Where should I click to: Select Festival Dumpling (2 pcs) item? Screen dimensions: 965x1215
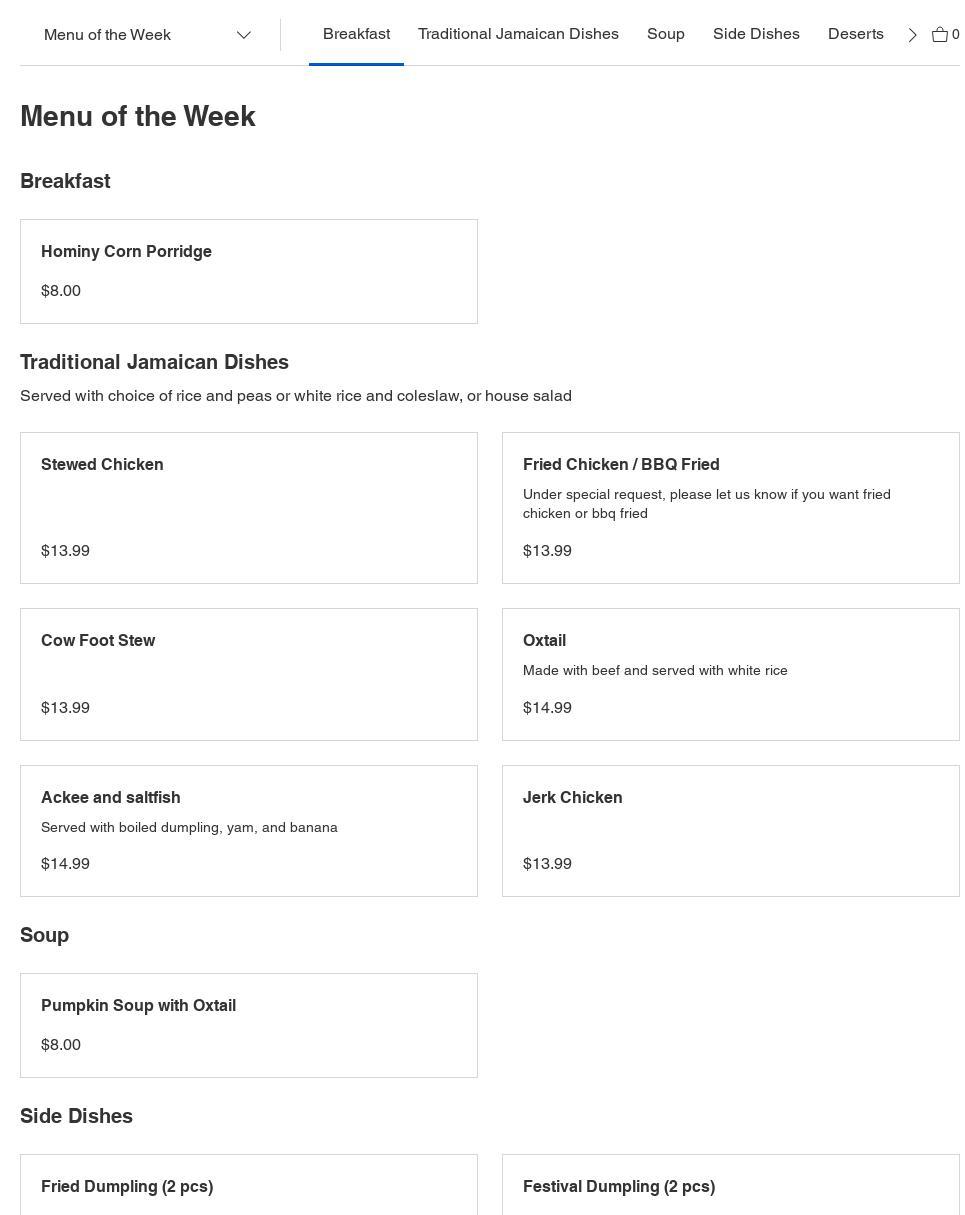pyautogui.click(x=730, y=1187)
